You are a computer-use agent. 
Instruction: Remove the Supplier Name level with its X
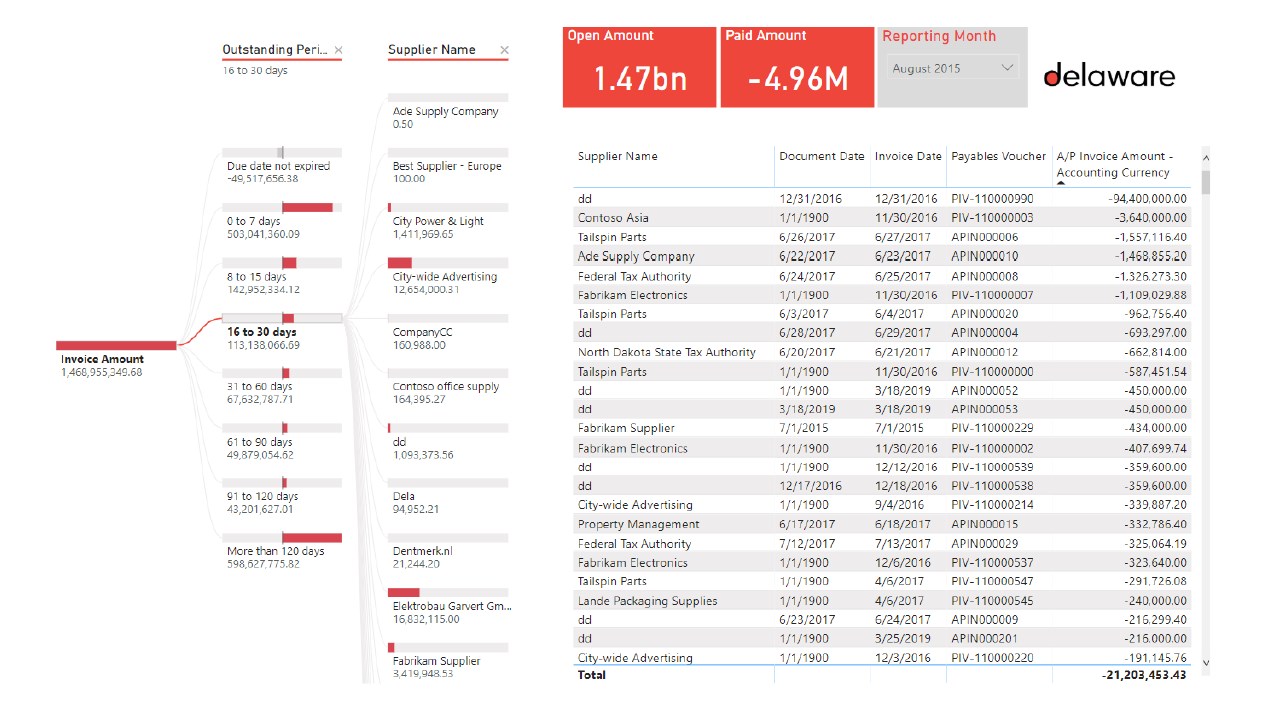coord(504,50)
